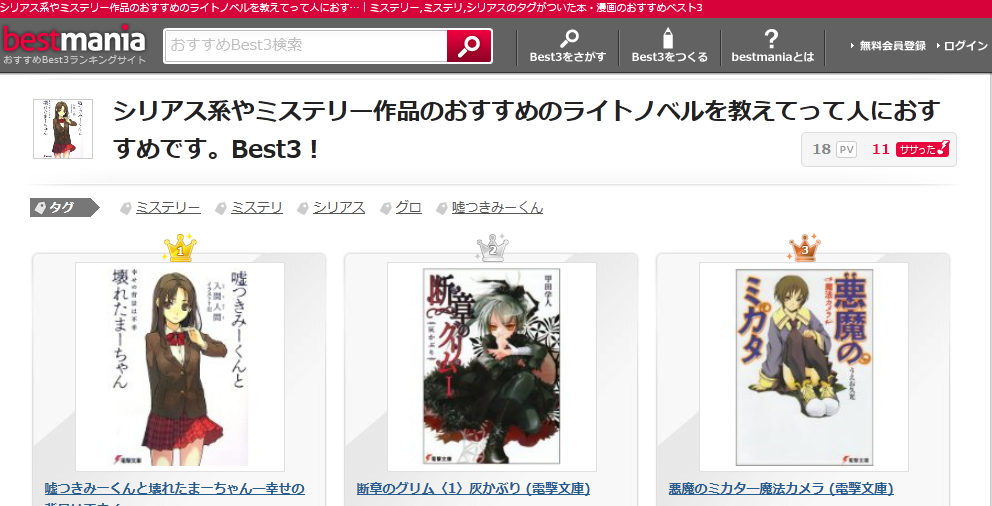
Task: Open Best3をつくる pencil icon
Action: click(x=669, y=39)
